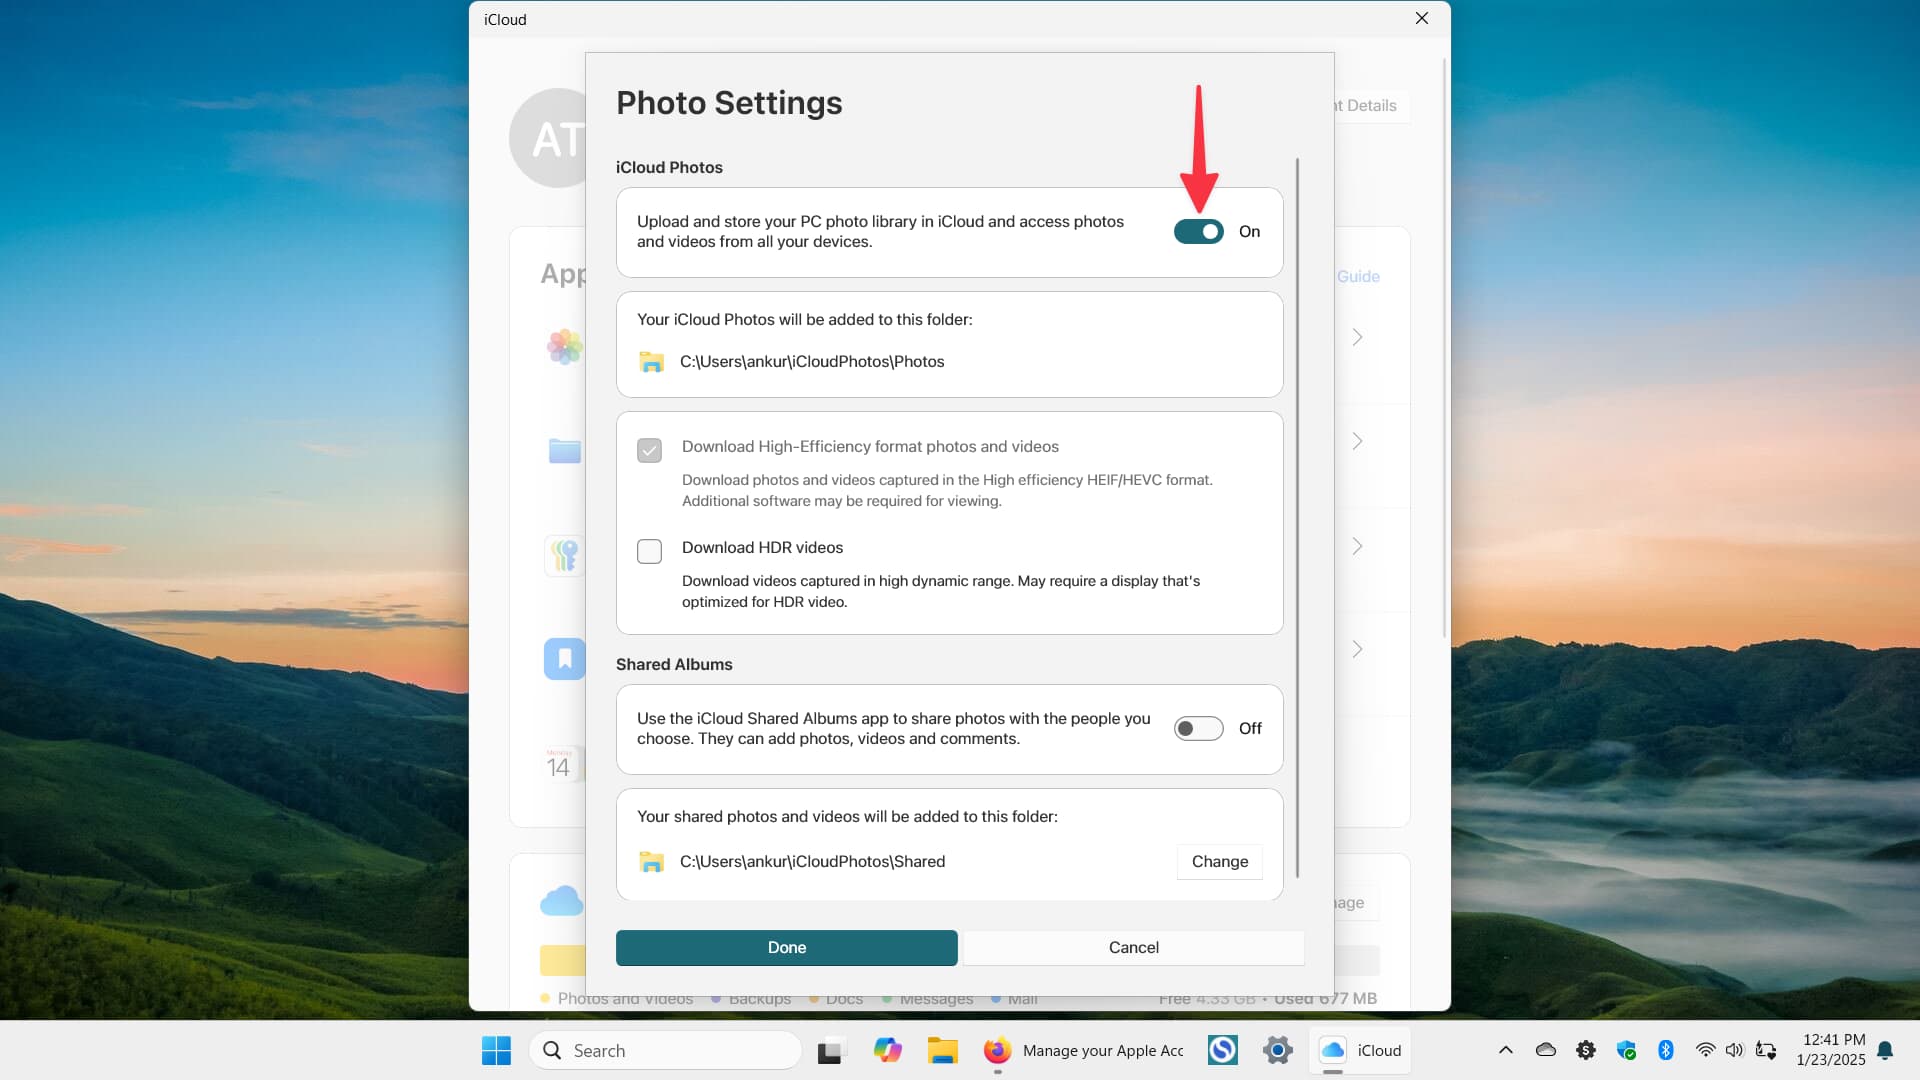This screenshot has width=1920, height=1080.
Task: Open the Windows Start menu
Action: (496, 1050)
